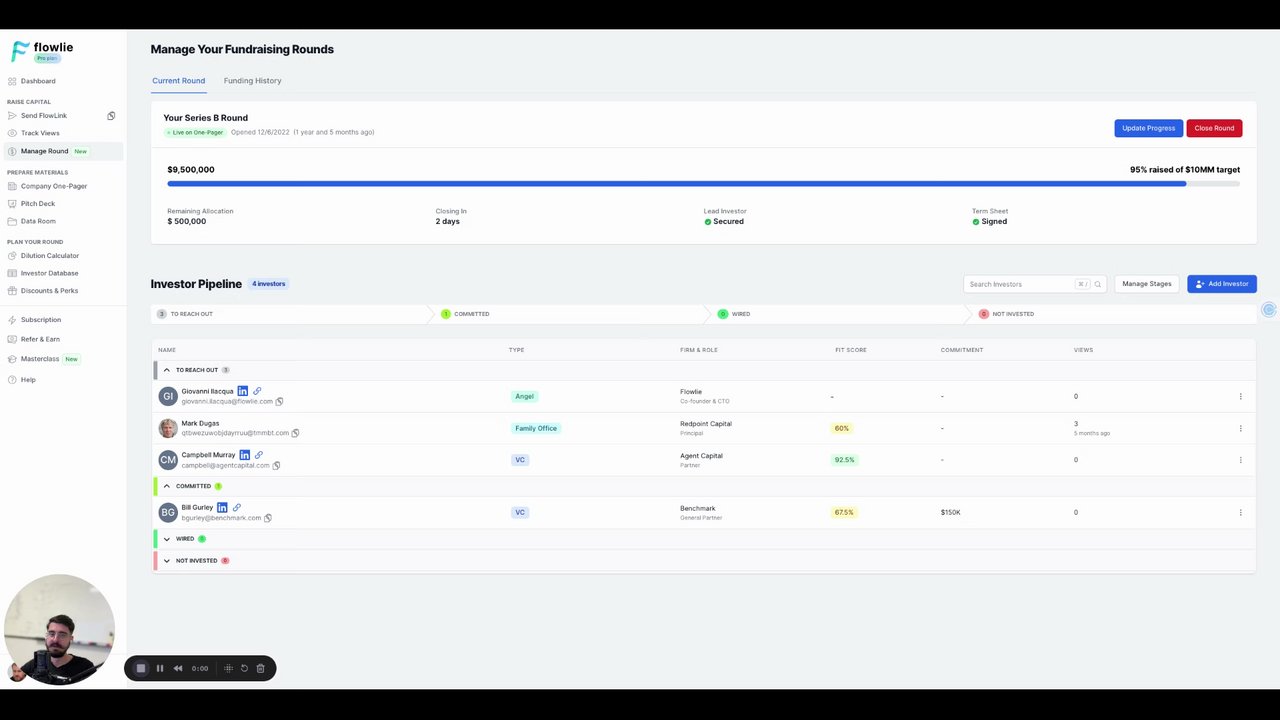Screen dimensions: 1280x720
Task: Click Manage Stages button
Action: 1146,284
